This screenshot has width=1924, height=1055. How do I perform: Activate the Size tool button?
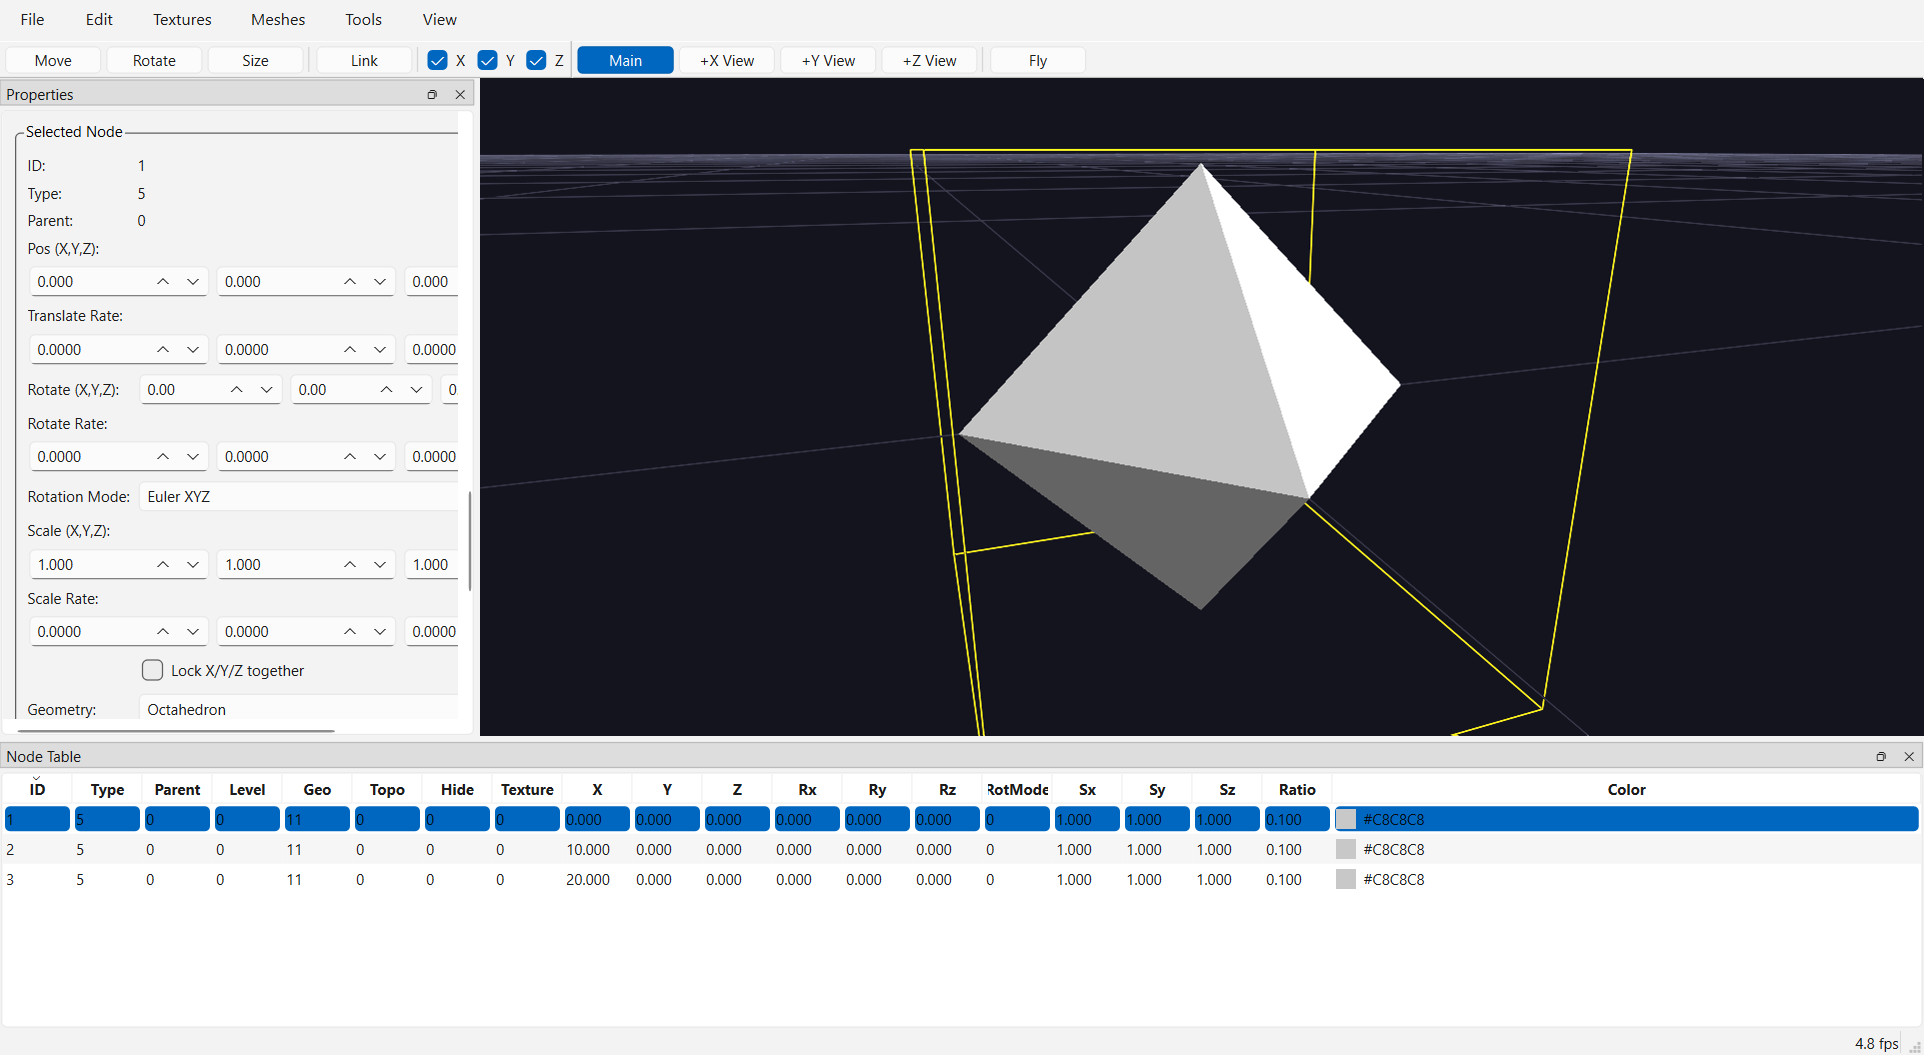pos(255,60)
